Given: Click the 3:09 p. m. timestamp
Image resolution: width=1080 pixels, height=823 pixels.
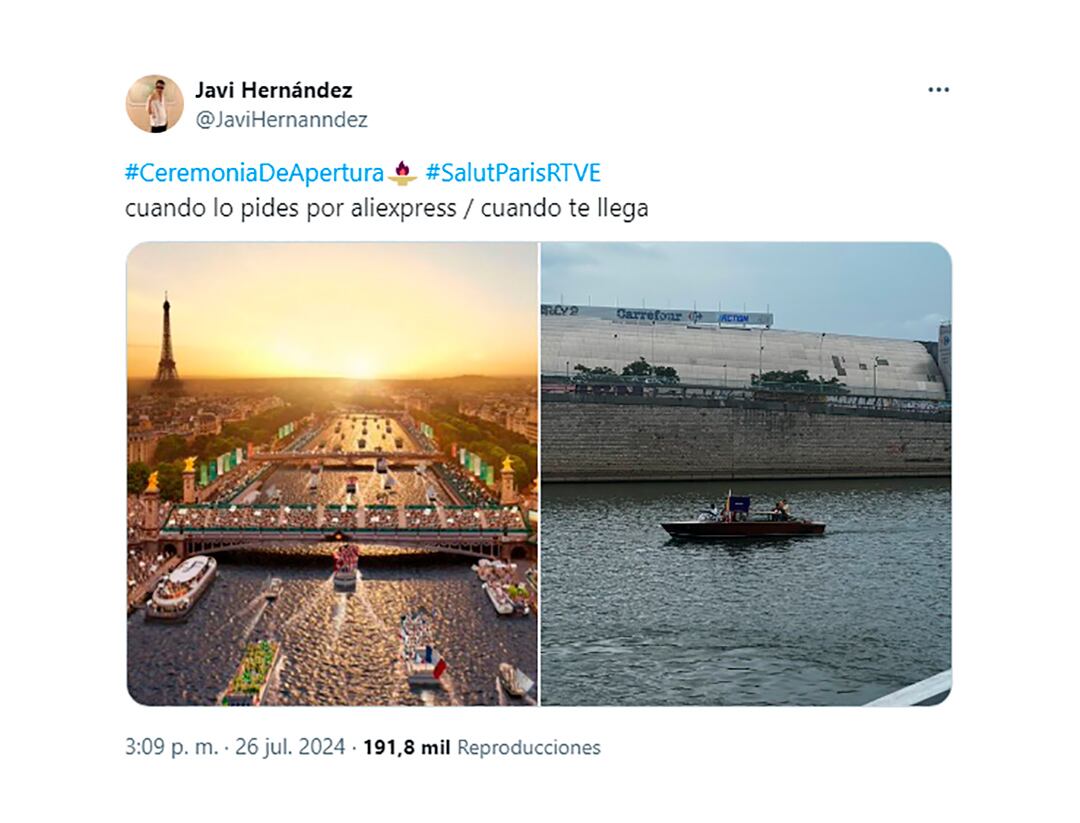Looking at the screenshot, I should coord(171,747).
